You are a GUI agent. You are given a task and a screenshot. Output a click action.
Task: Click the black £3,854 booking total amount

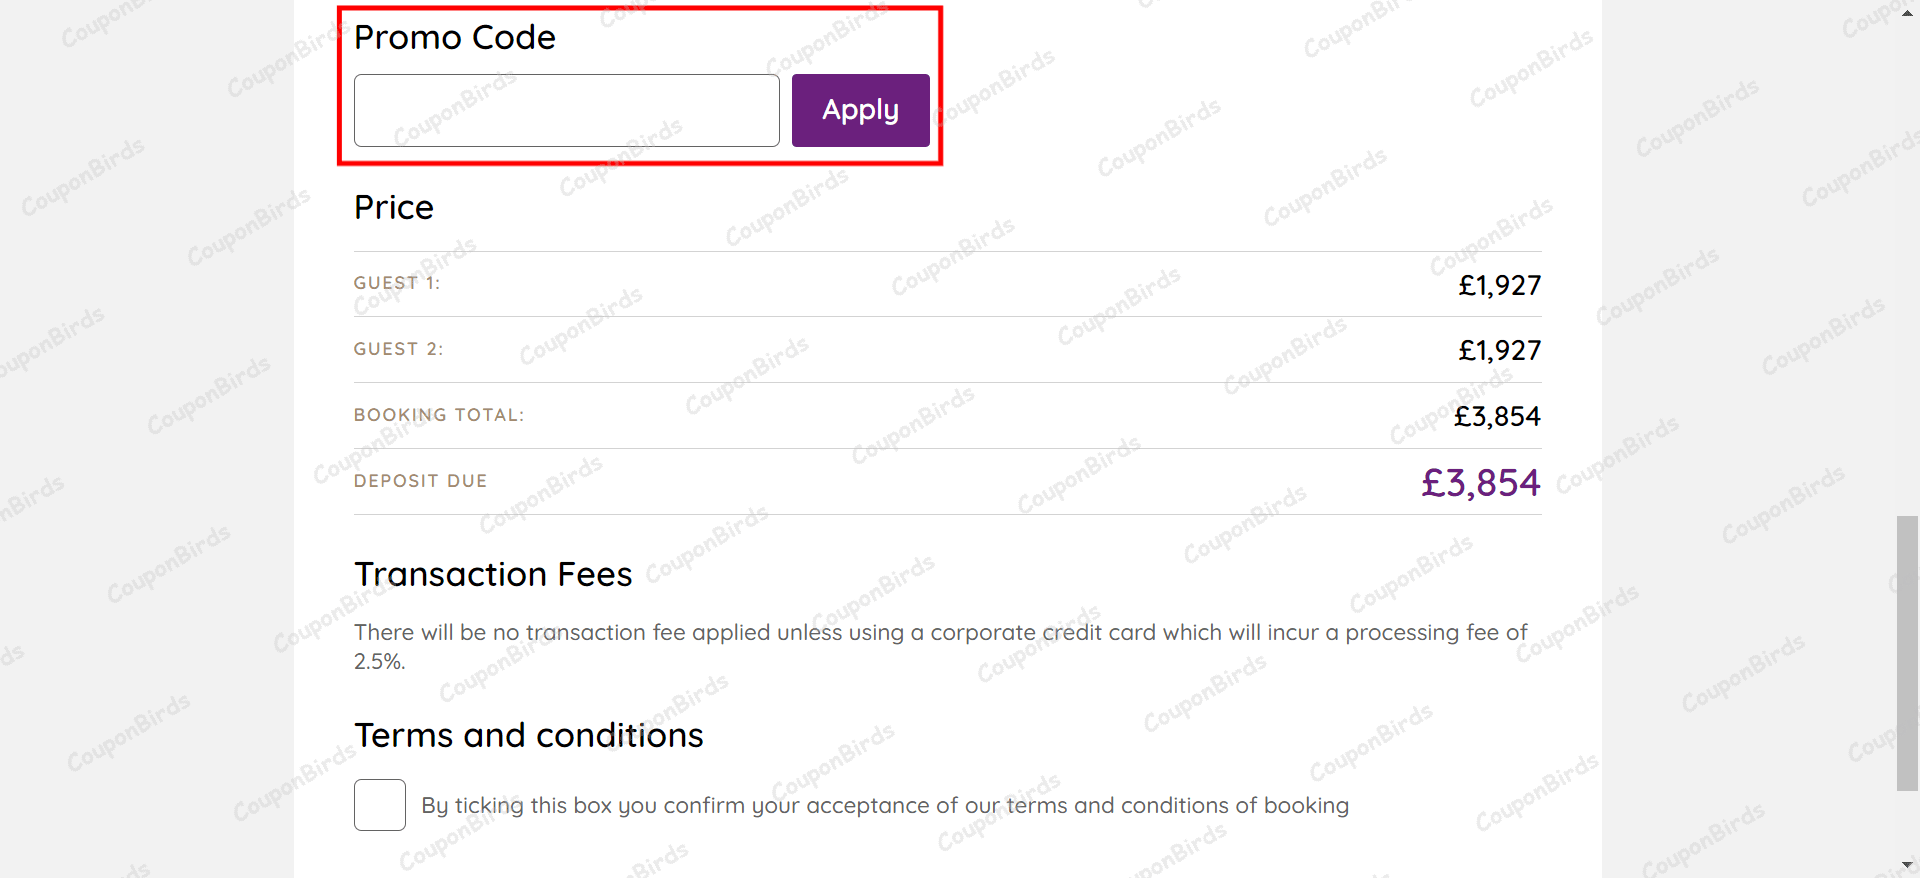click(1497, 417)
